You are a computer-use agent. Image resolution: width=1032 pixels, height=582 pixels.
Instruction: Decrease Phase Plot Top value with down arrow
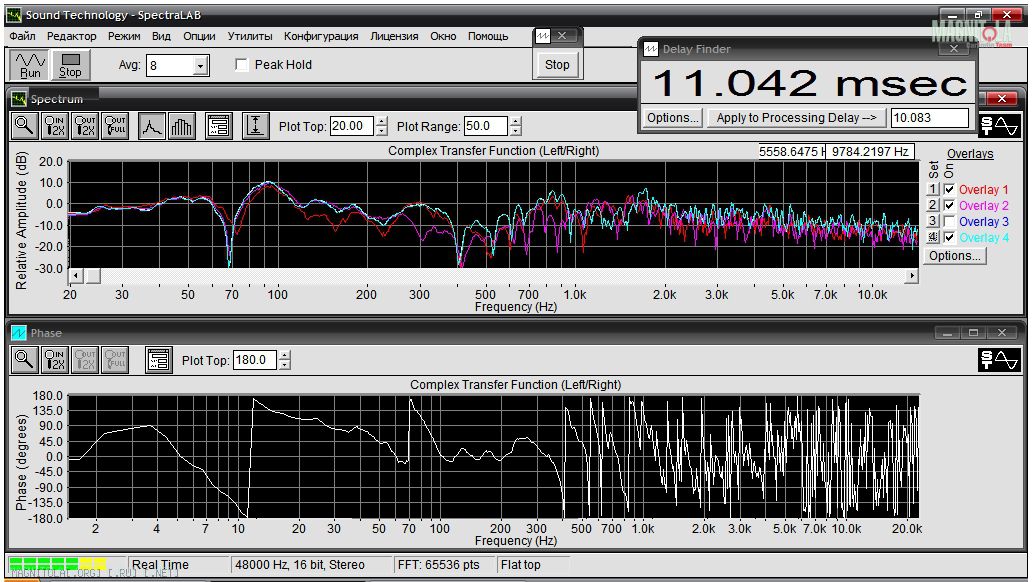pos(284,365)
